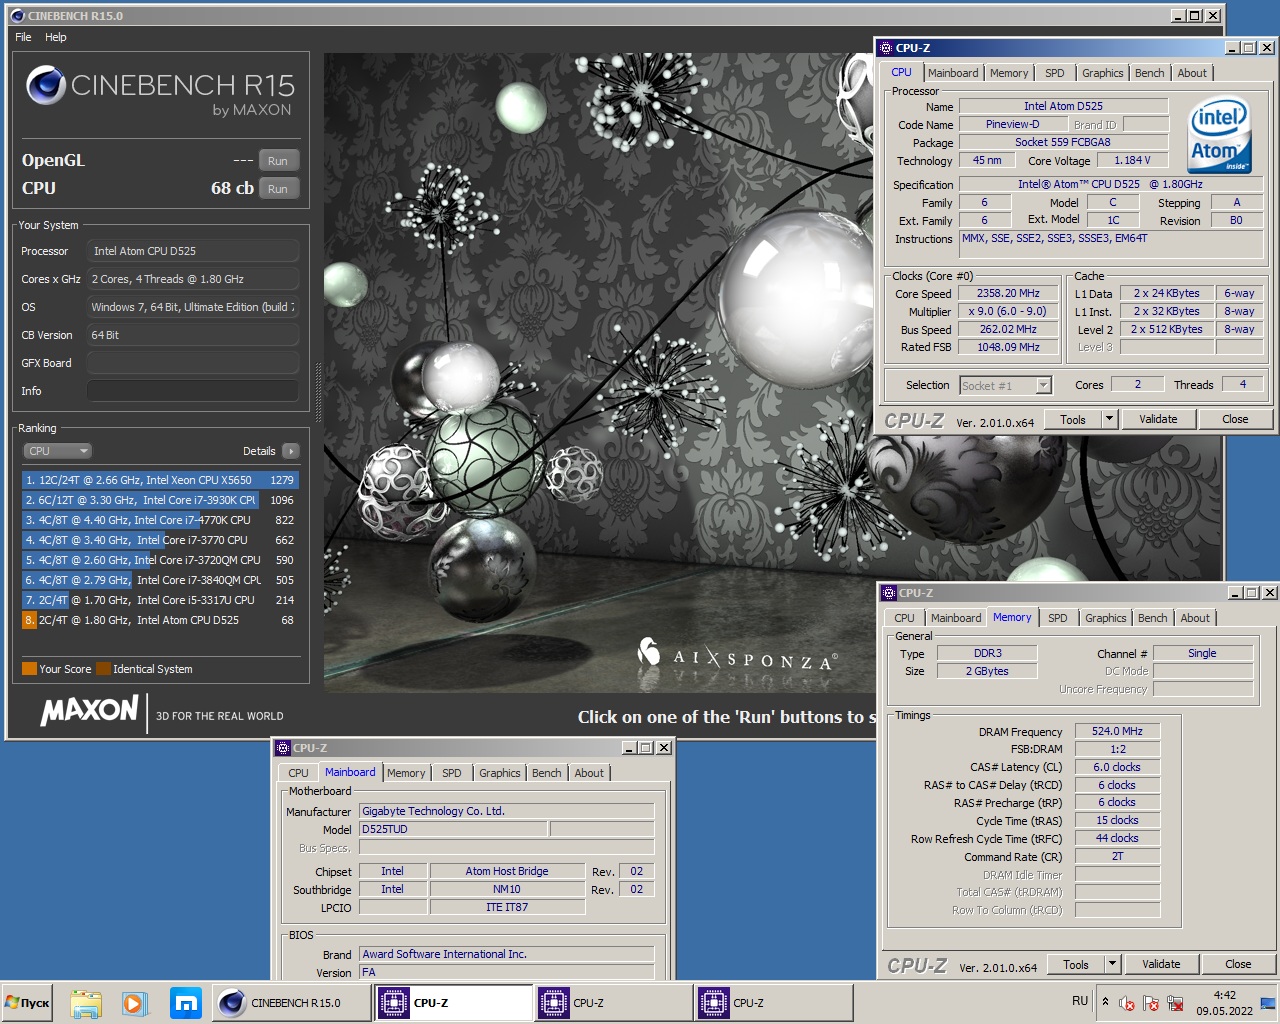
Task: Show hidden tray icons with the arrow
Action: coord(1105,1001)
